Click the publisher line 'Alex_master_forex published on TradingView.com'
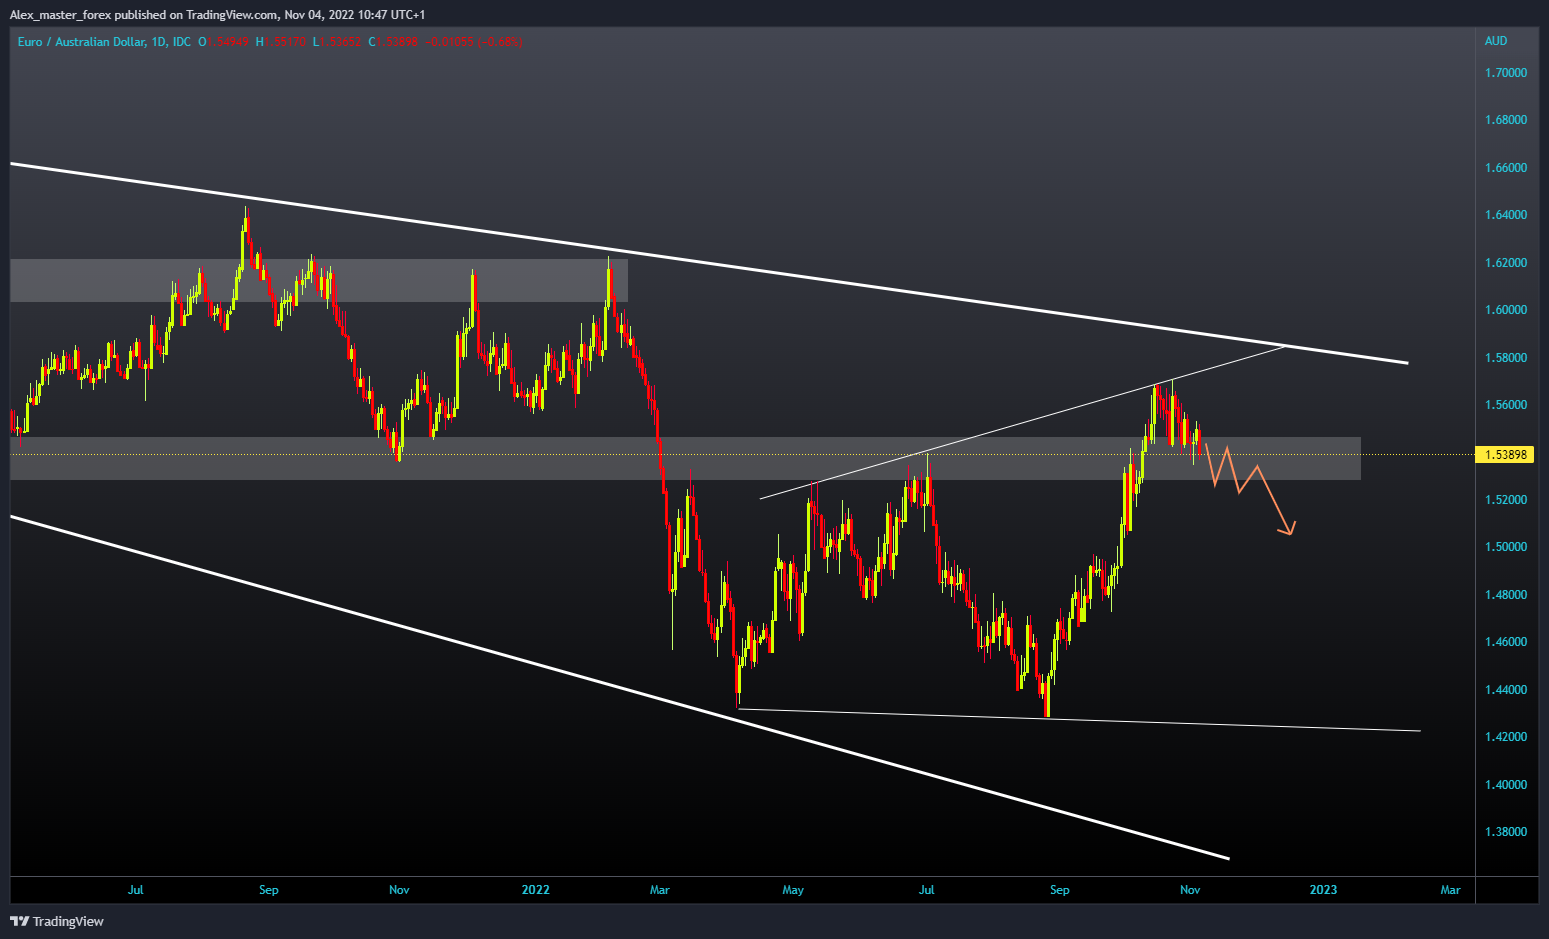1549x939 pixels. (x=143, y=15)
